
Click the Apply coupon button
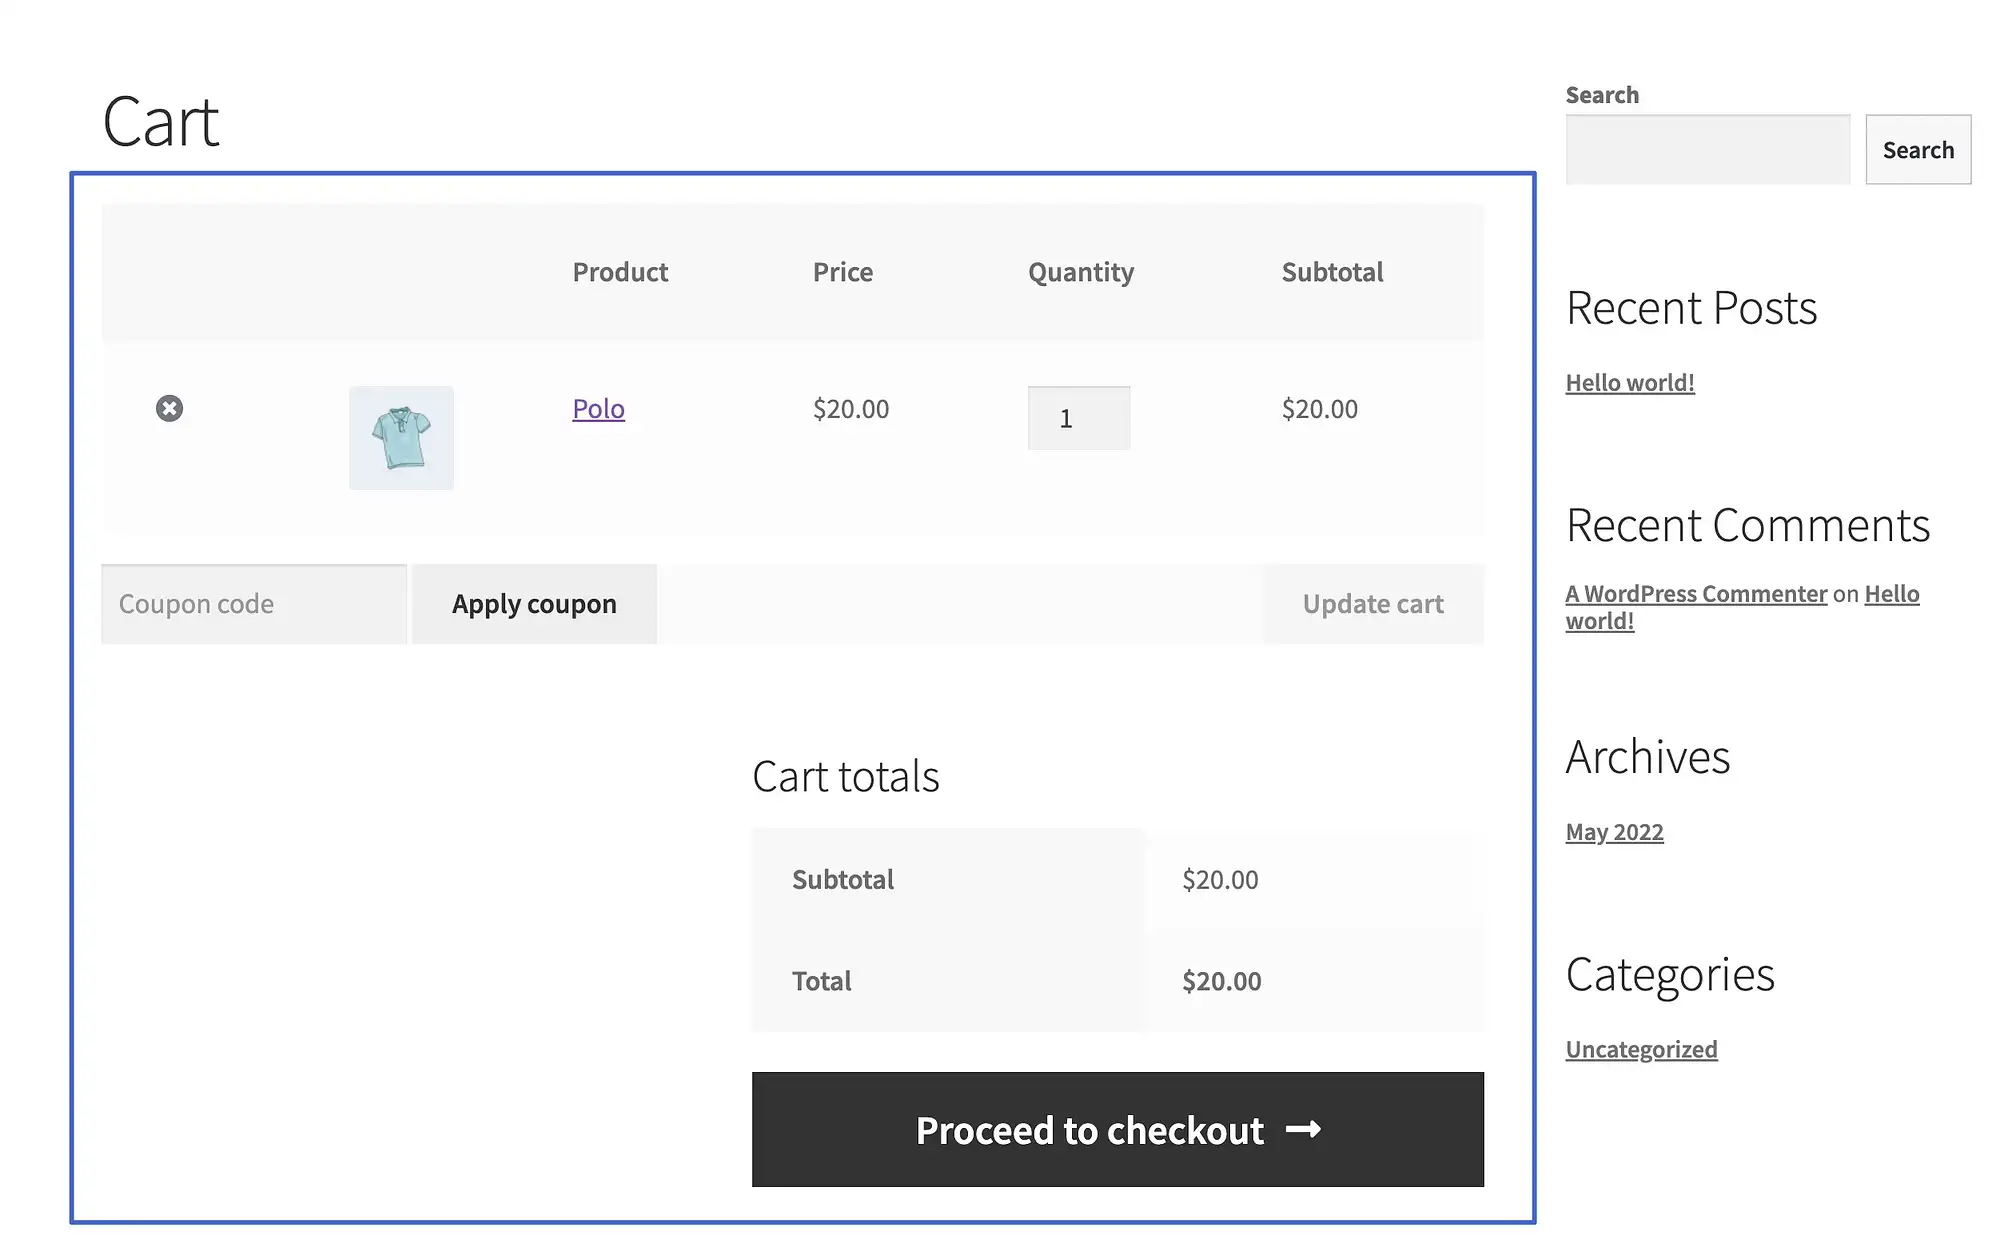click(533, 601)
